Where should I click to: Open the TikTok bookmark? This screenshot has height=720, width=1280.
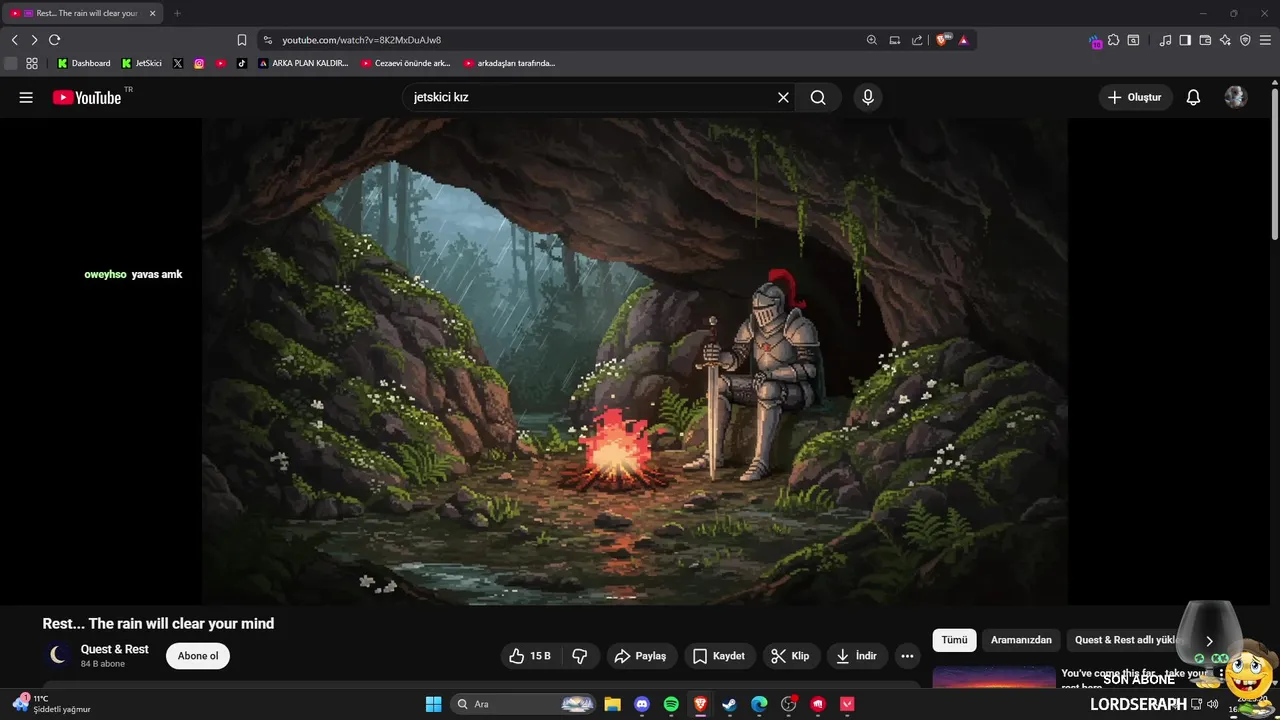coord(241,63)
